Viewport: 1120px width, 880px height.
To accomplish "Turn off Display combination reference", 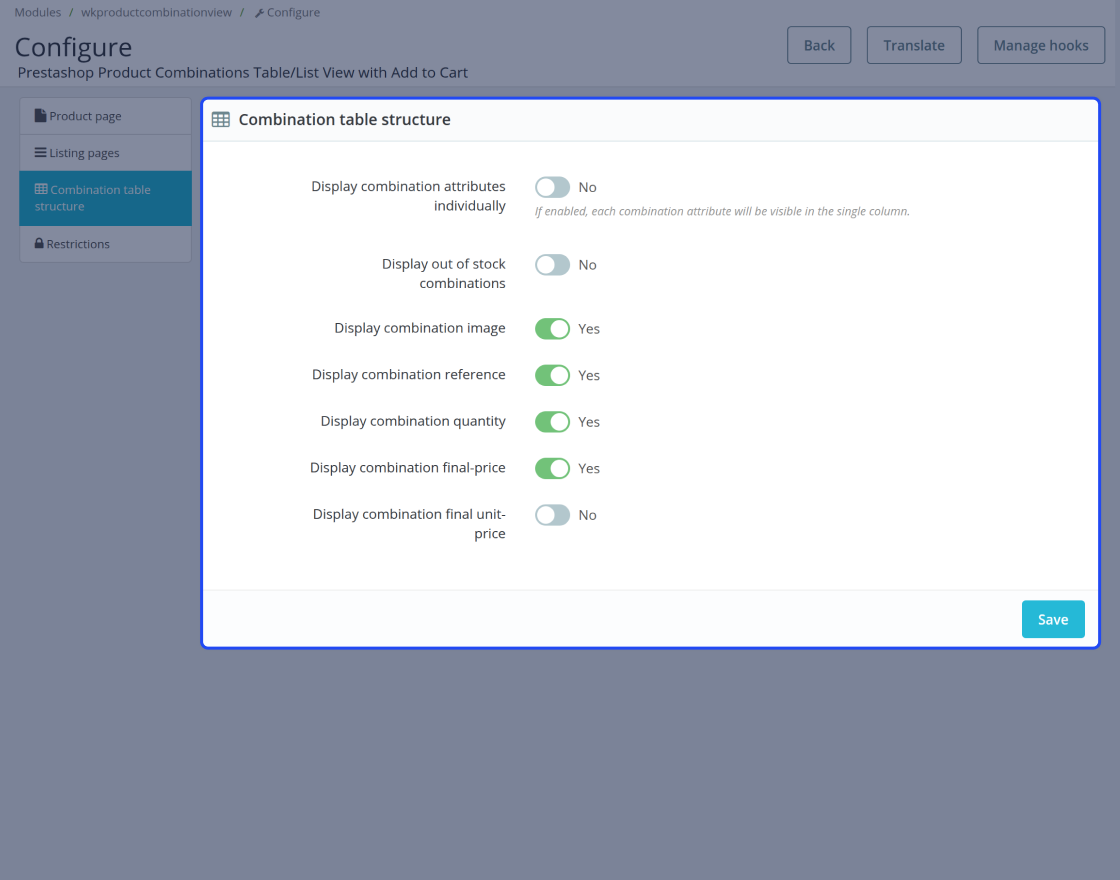I will (x=552, y=375).
